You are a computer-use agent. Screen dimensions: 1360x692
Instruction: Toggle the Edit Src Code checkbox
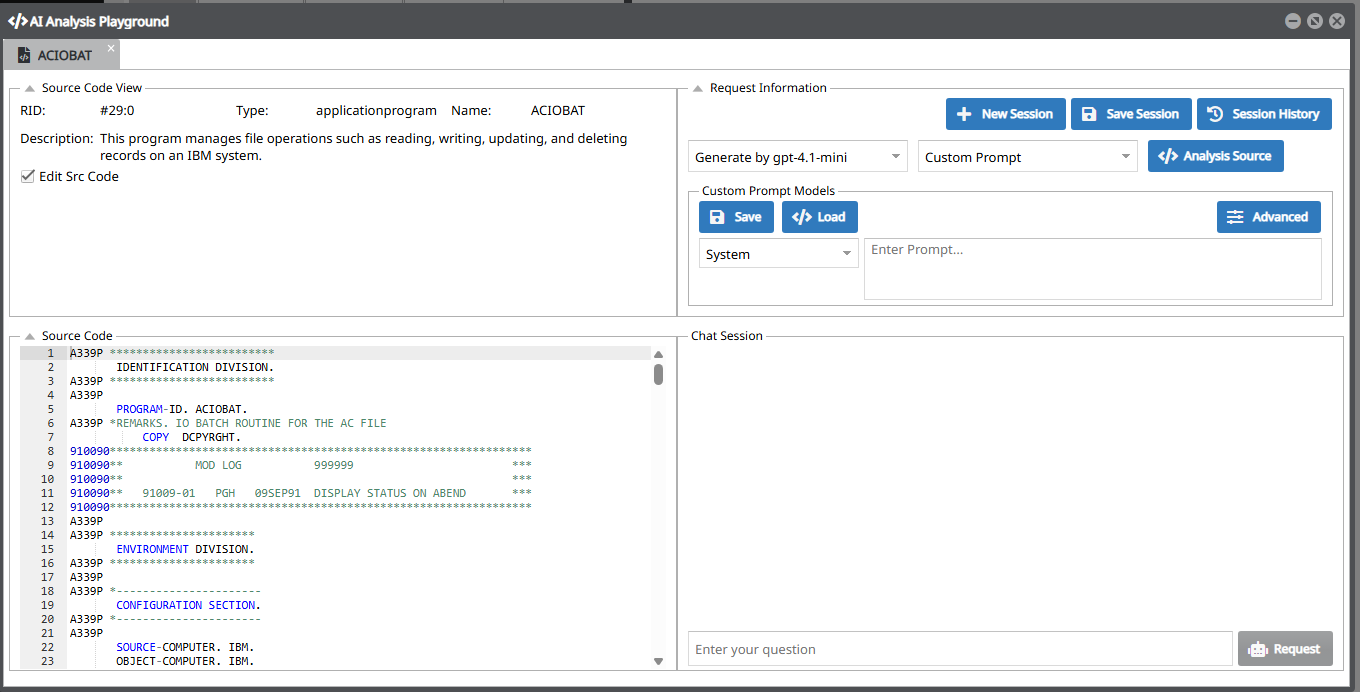click(x=28, y=177)
